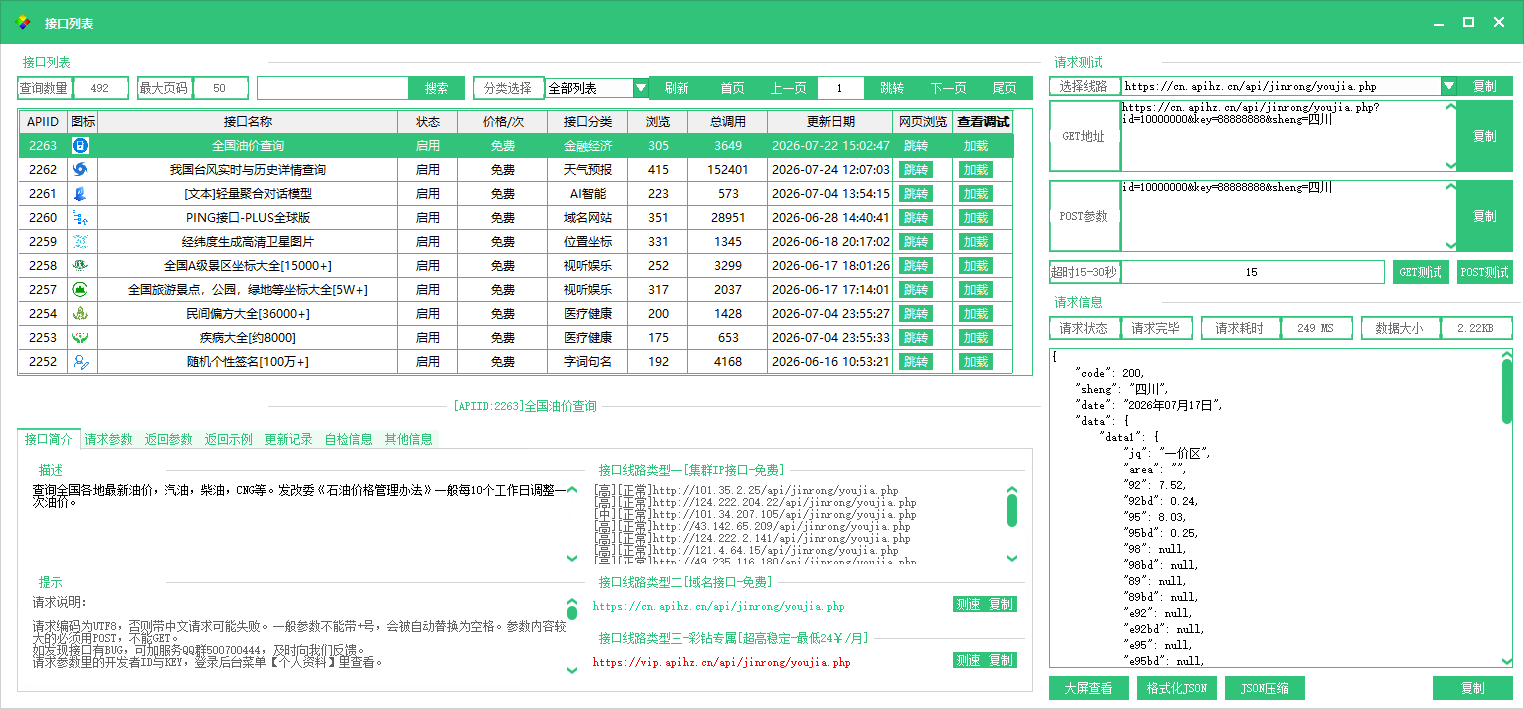The height and width of the screenshot is (709, 1524).
Task: Click the icon in row 2261 轻量聚合对话模型
Action: point(82,194)
